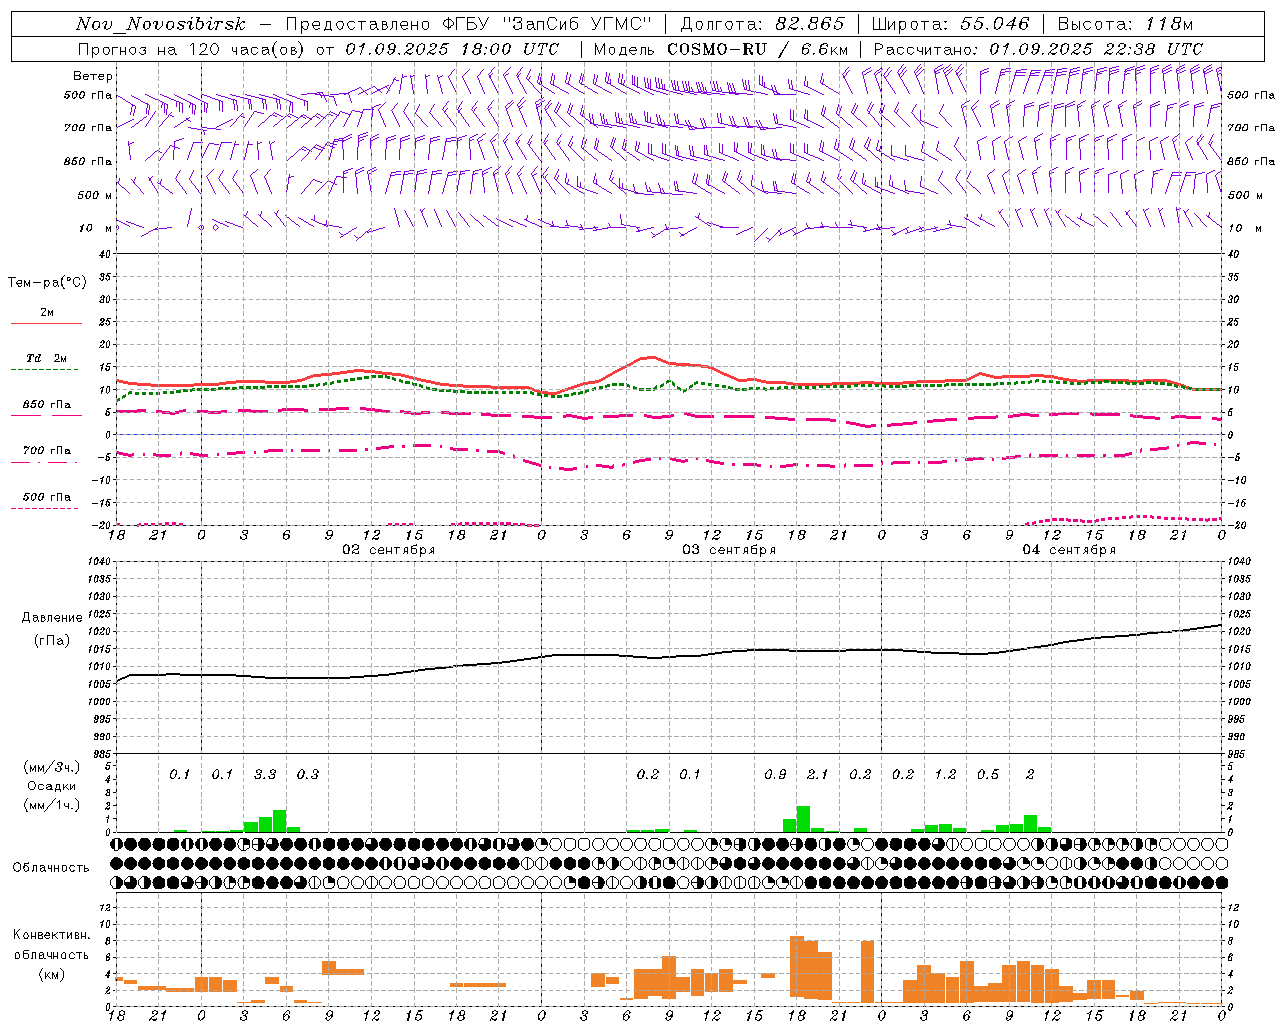Screen dimensions: 1280x1024
Task: Select the 04 сентября date label
Action: pyautogui.click(x=1069, y=550)
